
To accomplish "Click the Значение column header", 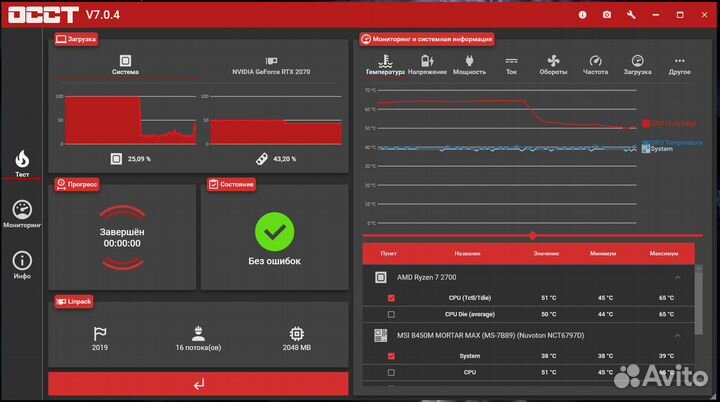I will (x=546, y=253).
